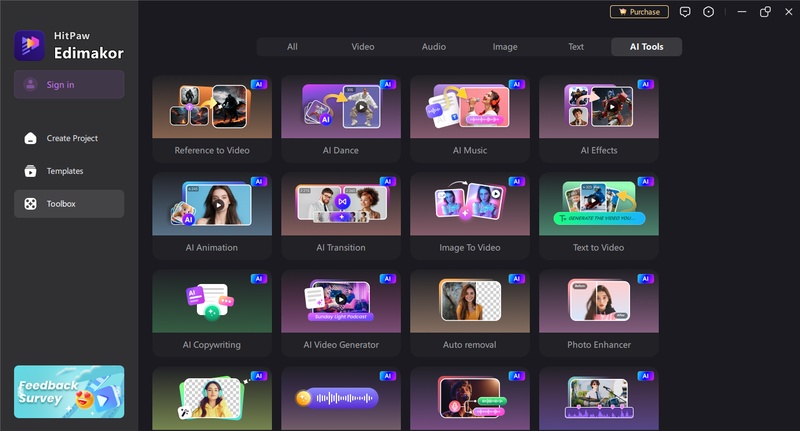Click the Create Project home icon
The width and height of the screenshot is (800, 431).
tap(31, 138)
